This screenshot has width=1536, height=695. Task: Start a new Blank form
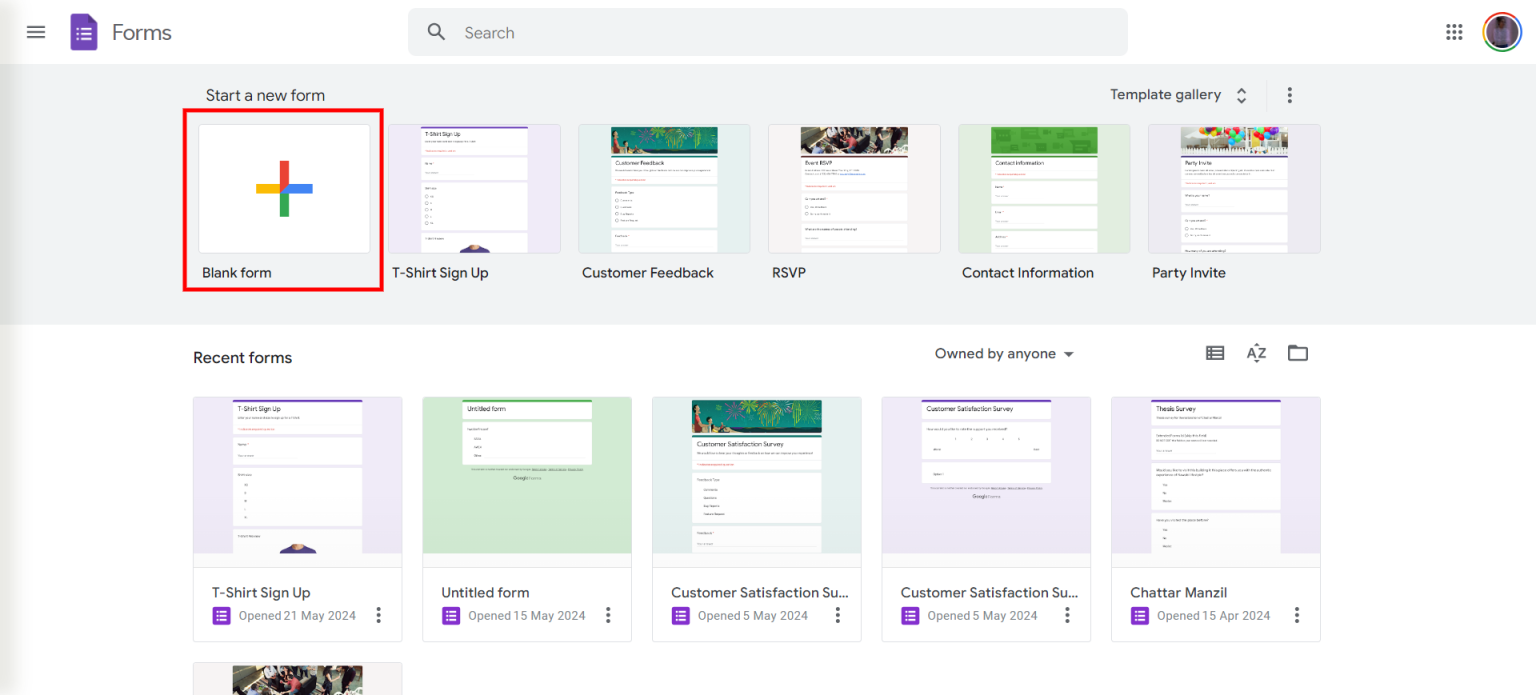pos(282,189)
